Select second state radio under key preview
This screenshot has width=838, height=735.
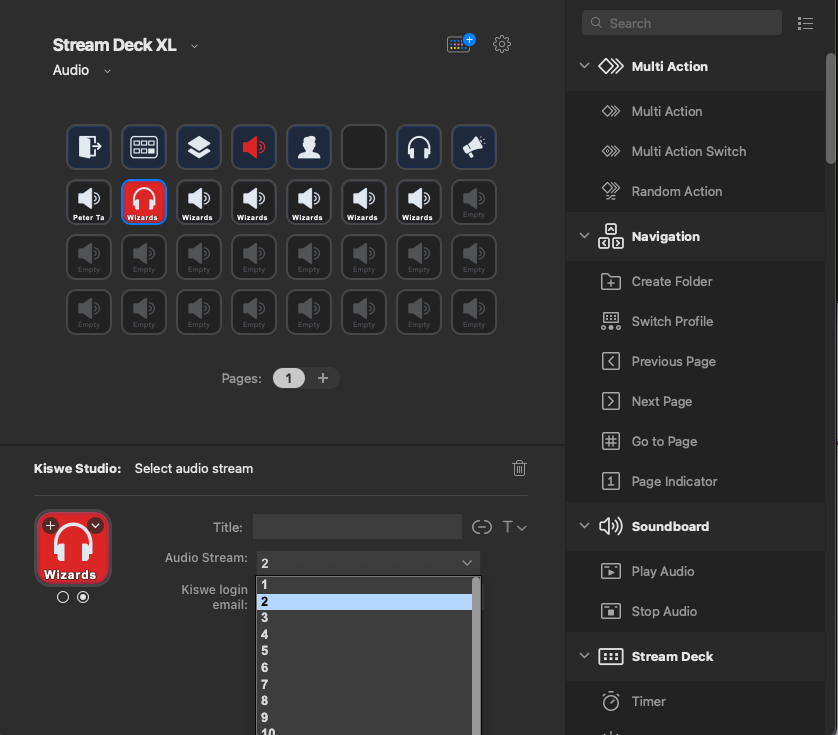pos(83,597)
